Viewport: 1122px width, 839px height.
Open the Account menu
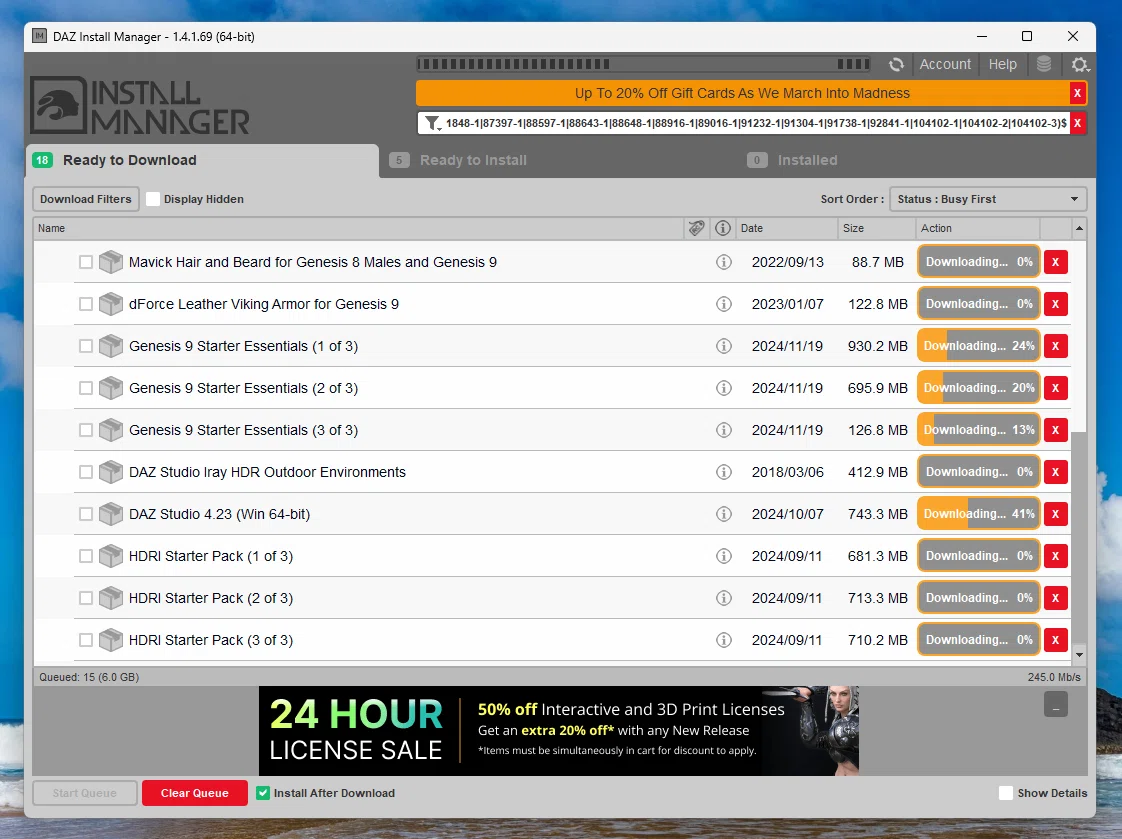(x=945, y=64)
